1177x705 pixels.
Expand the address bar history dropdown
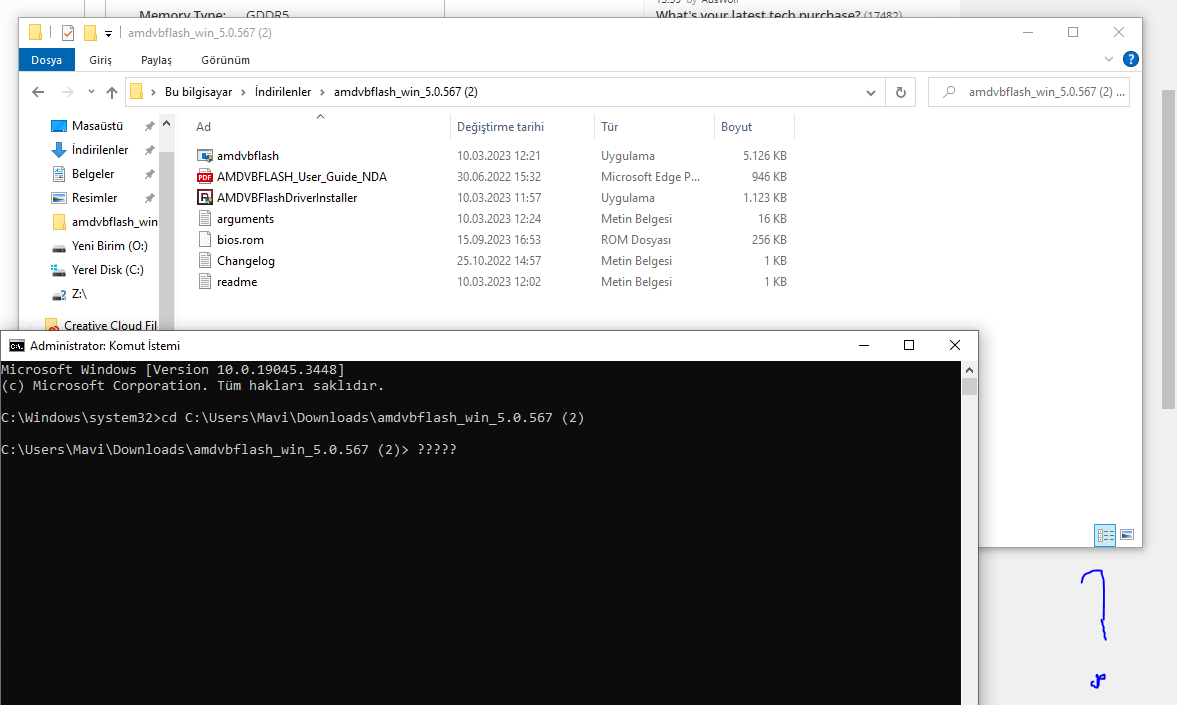tap(871, 92)
